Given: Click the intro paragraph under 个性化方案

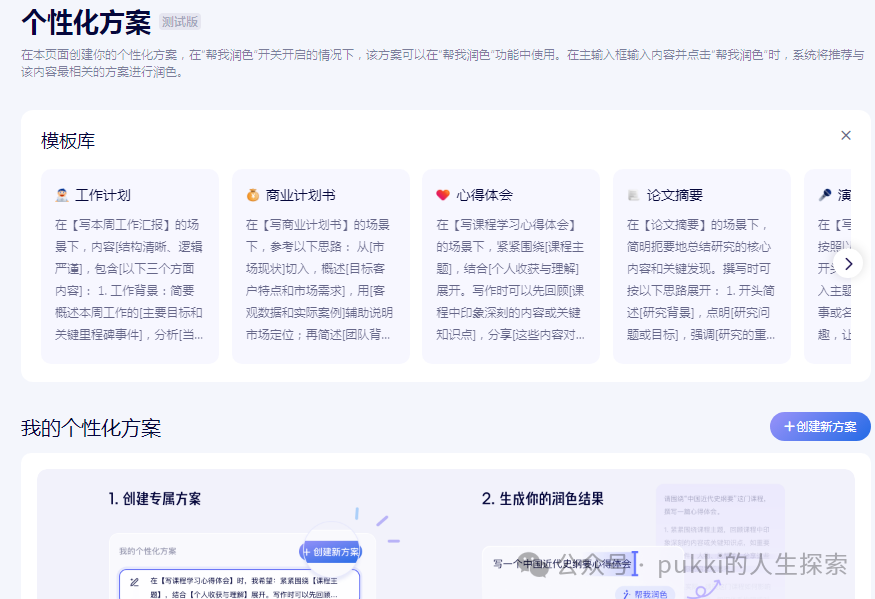Looking at the screenshot, I should point(443,63).
